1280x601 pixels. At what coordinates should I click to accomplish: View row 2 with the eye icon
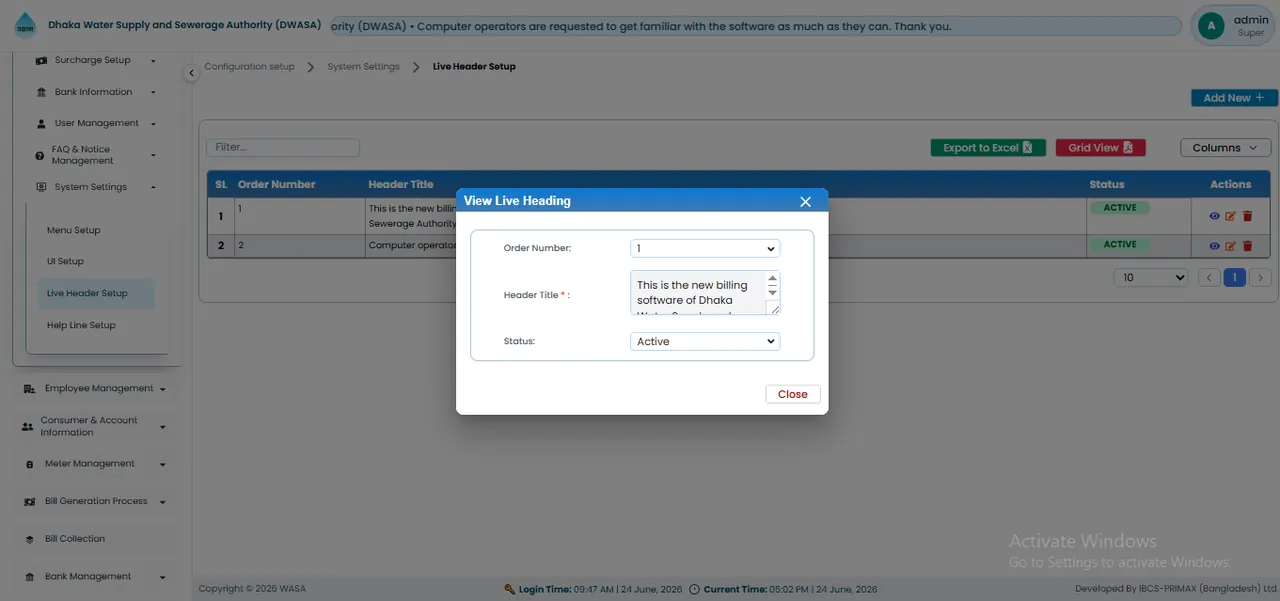(x=1215, y=246)
